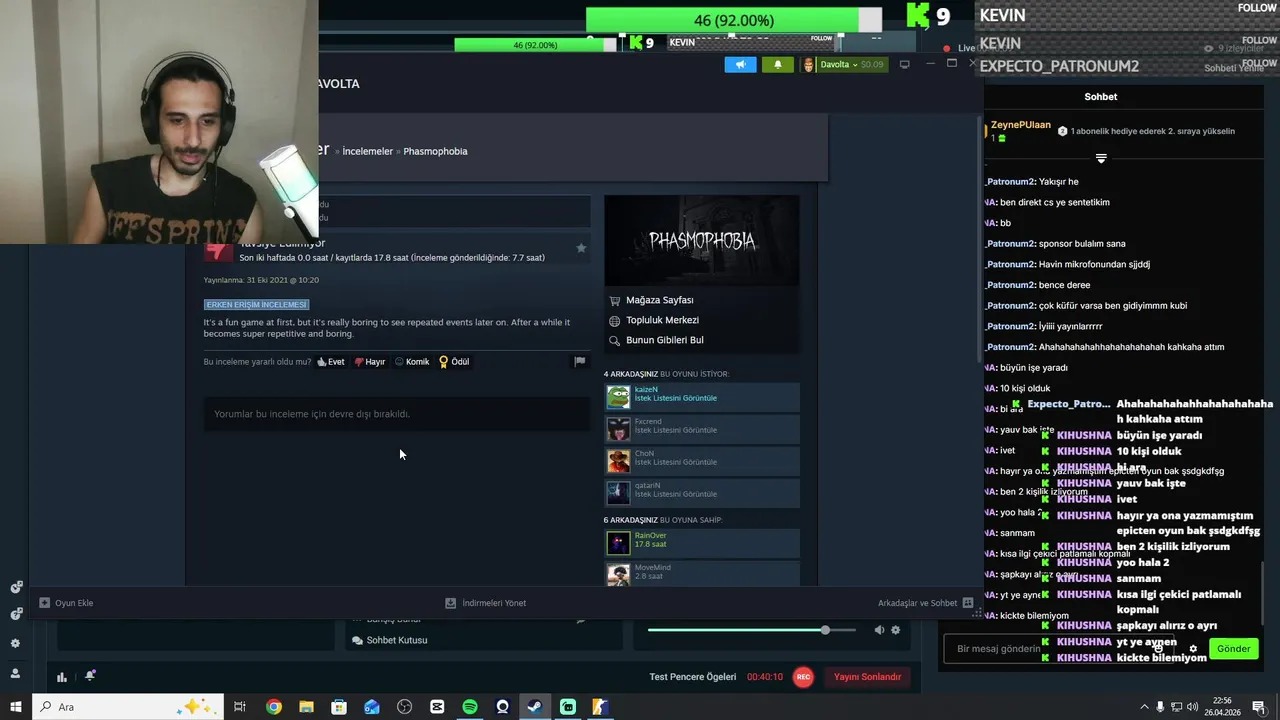This screenshot has width=1280, height=720.
Task: Mark the review as Komik
Action: pyautogui.click(x=412, y=362)
